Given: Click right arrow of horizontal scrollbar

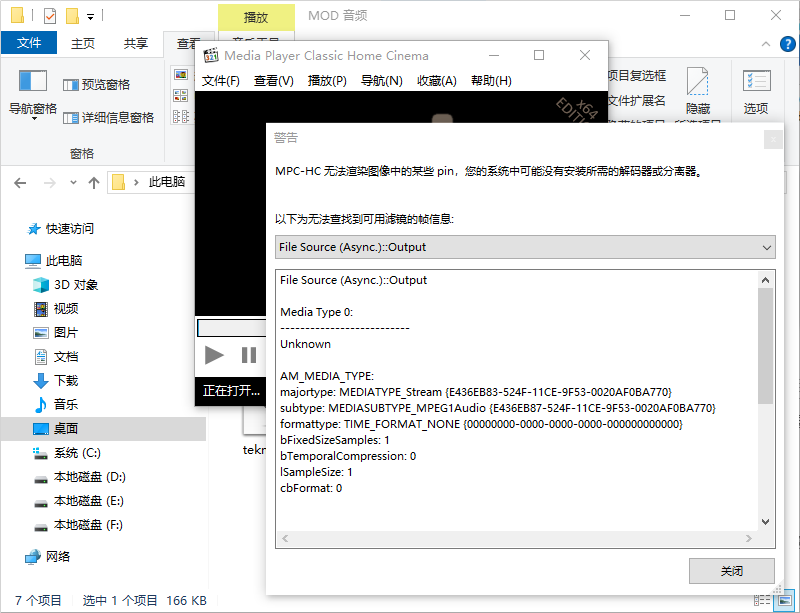Looking at the screenshot, I should (749, 538).
